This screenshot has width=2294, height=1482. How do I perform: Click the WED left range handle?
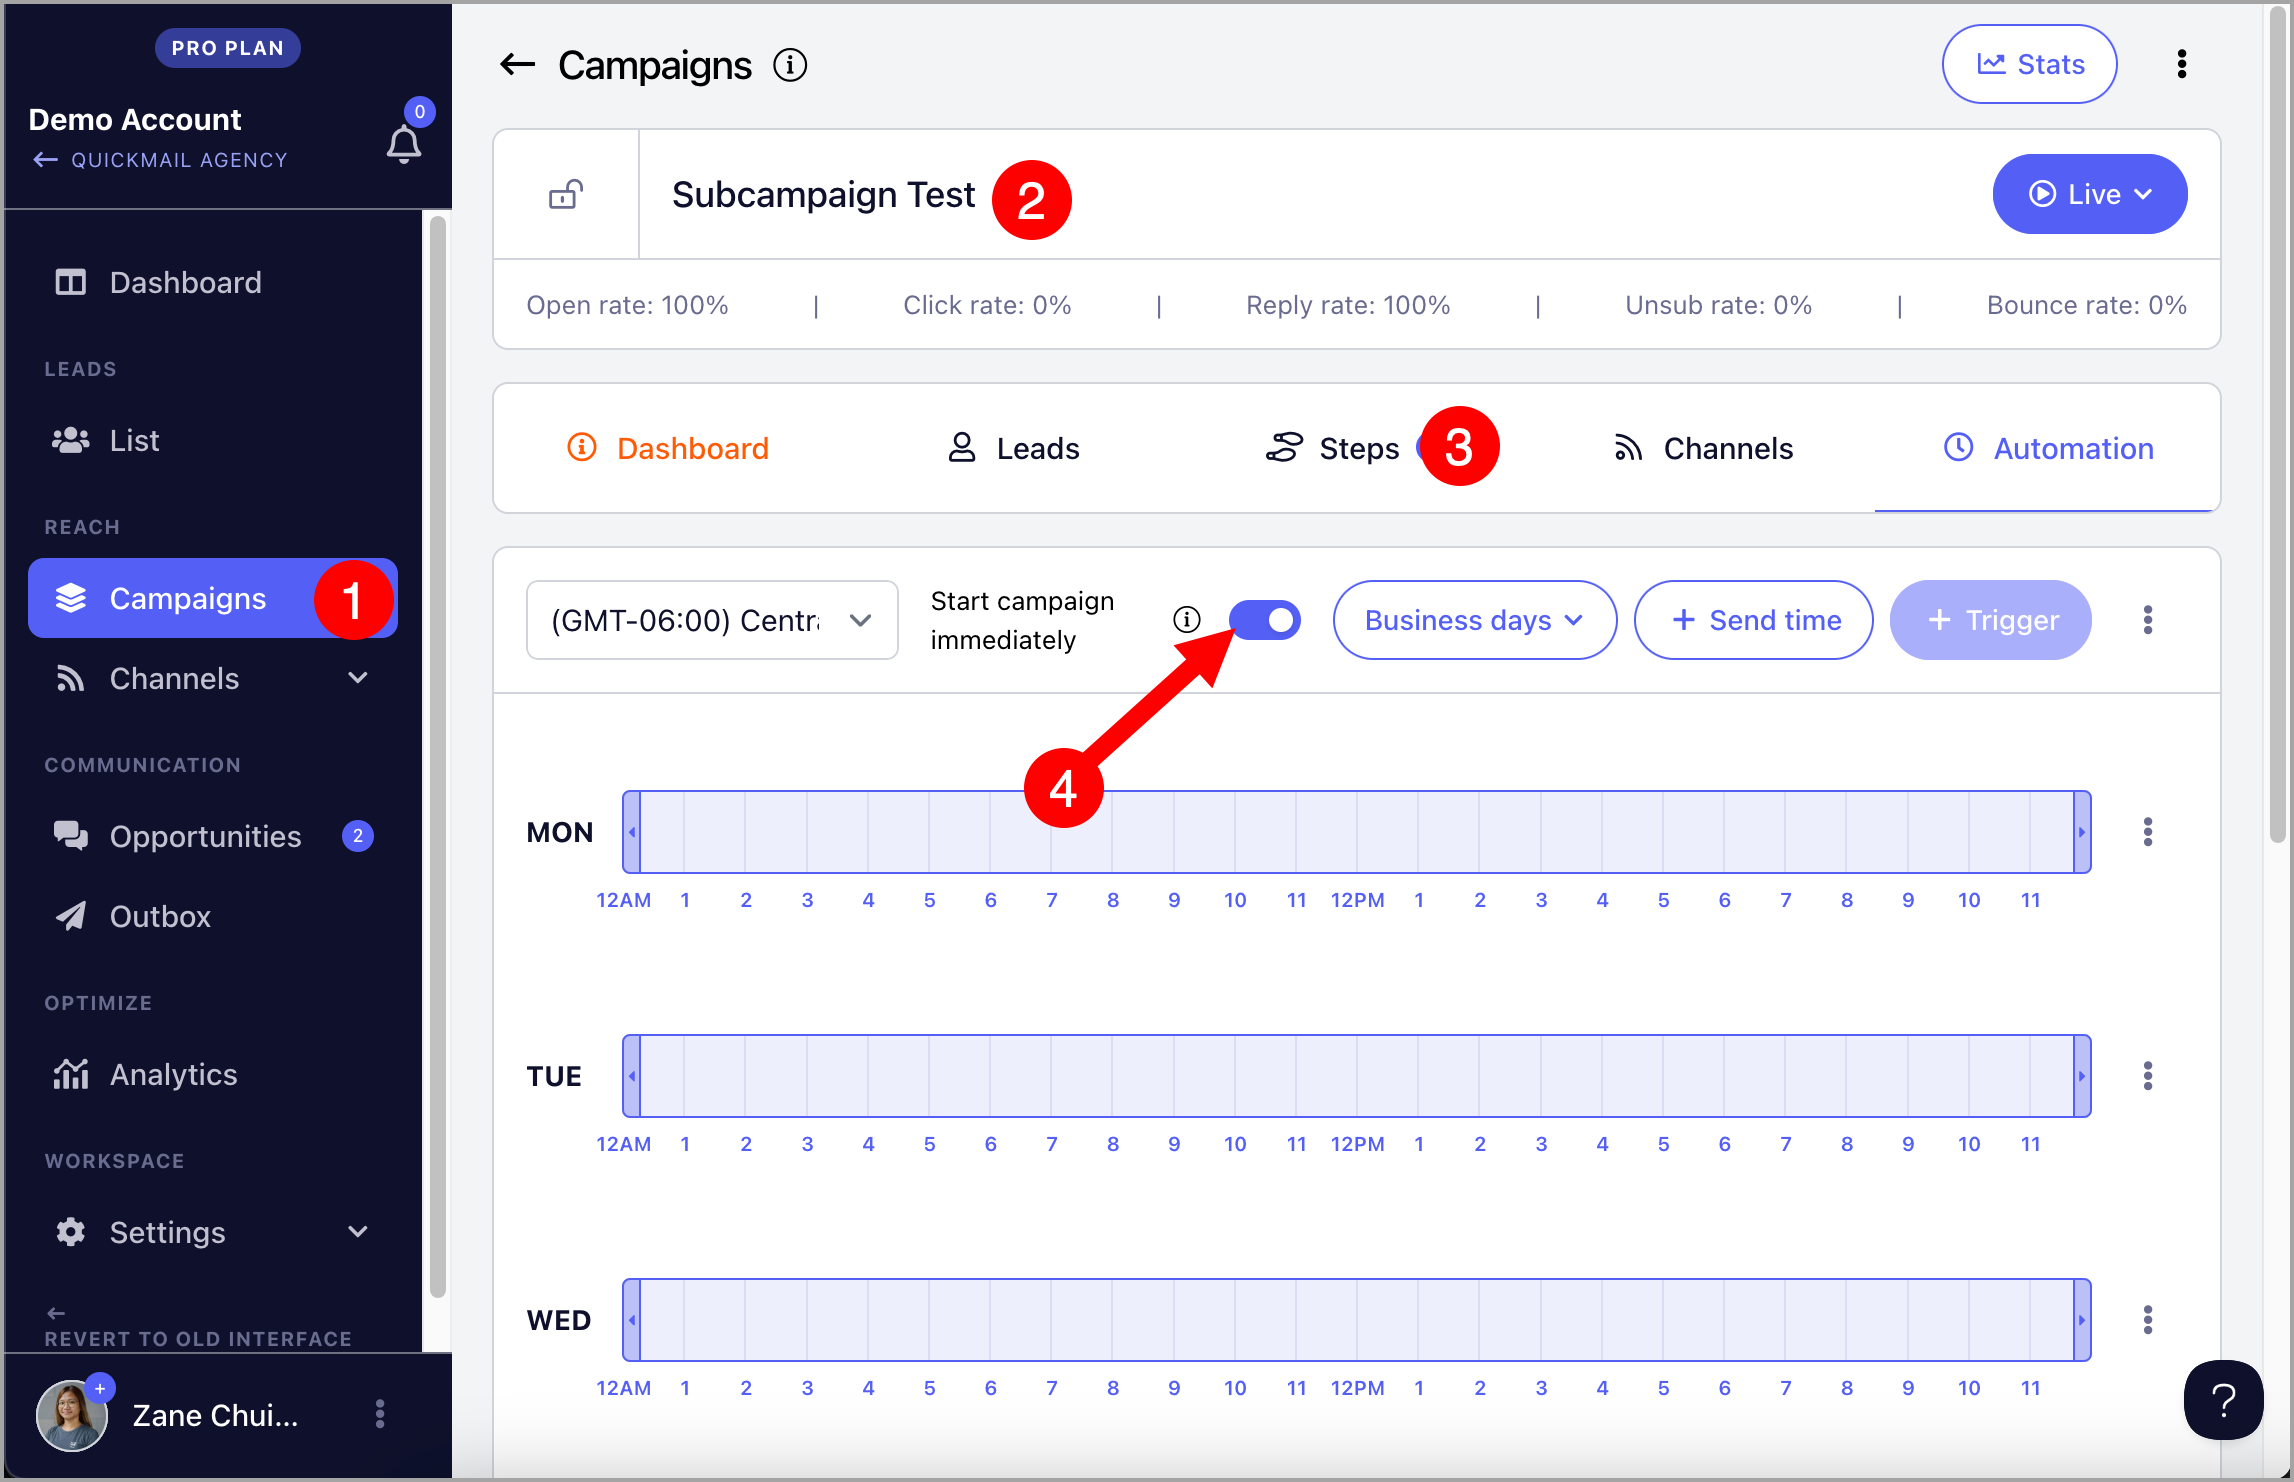(x=632, y=1320)
